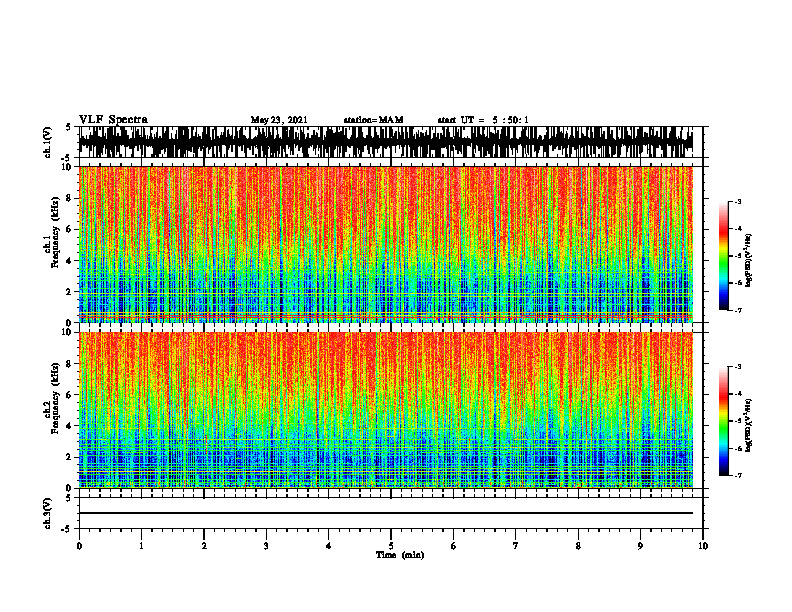
Task: Click the "-7" tick on upper color bar
Action: pyautogui.click(x=738, y=311)
